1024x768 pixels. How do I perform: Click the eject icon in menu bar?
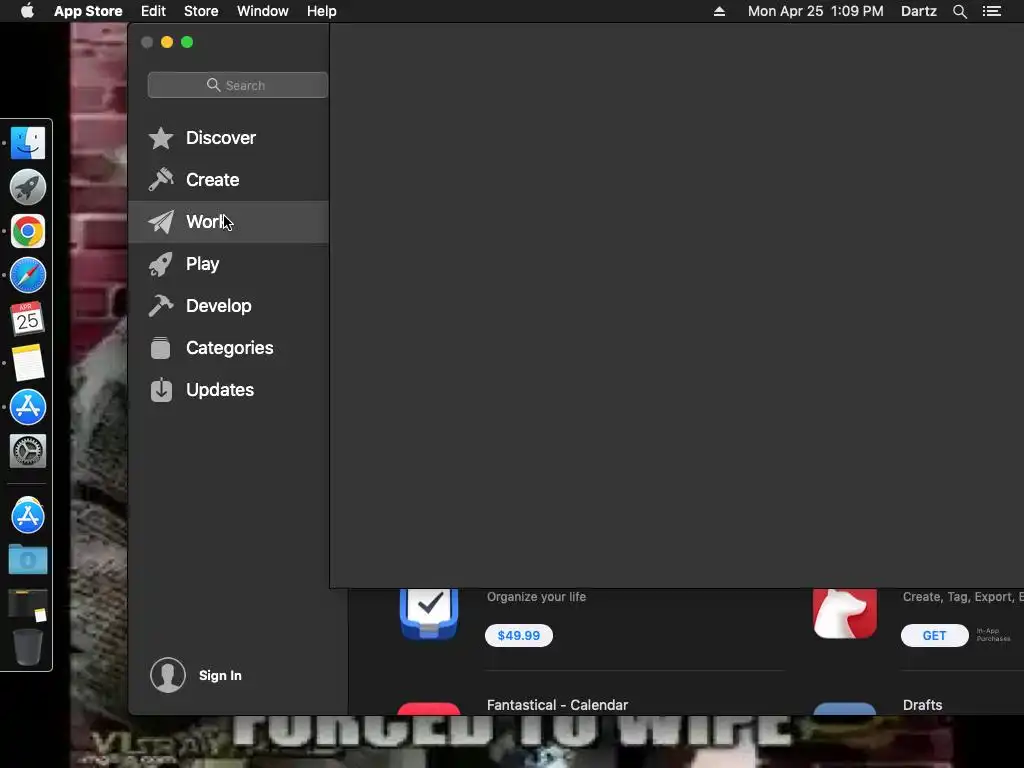coord(719,11)
